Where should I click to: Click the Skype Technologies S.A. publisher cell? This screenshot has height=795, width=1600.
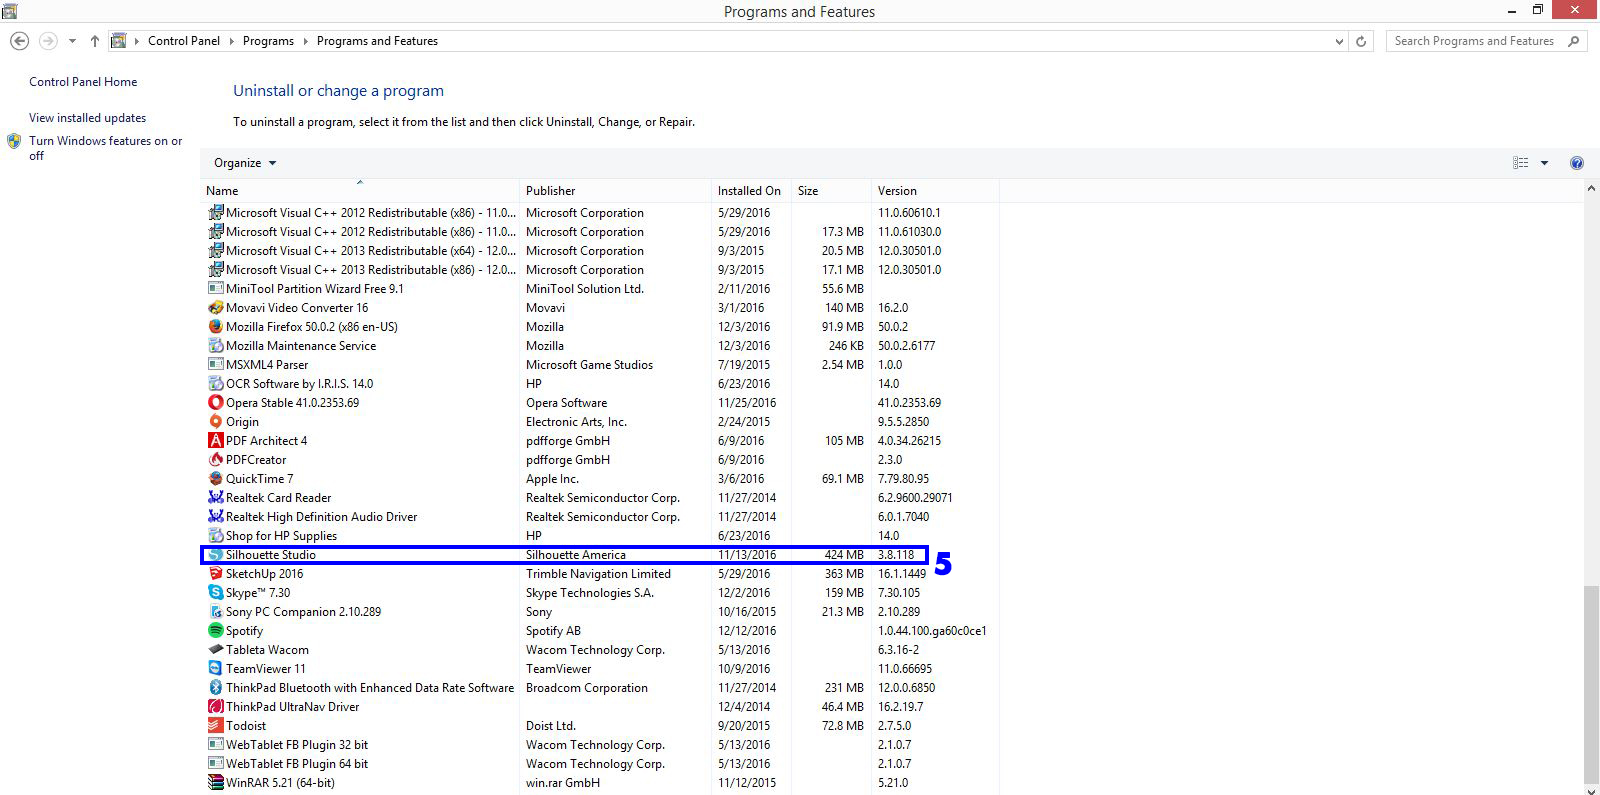click(x=590, y=593)
